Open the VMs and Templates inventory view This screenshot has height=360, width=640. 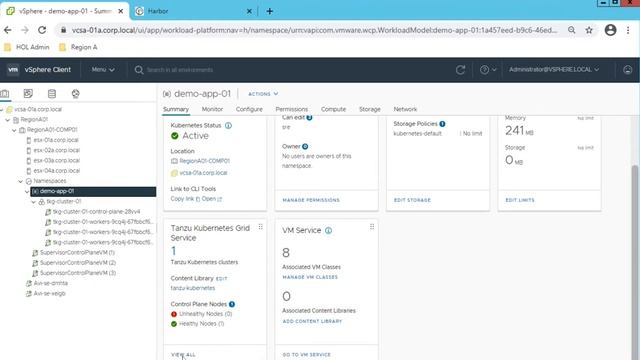[x=28, y=94]
